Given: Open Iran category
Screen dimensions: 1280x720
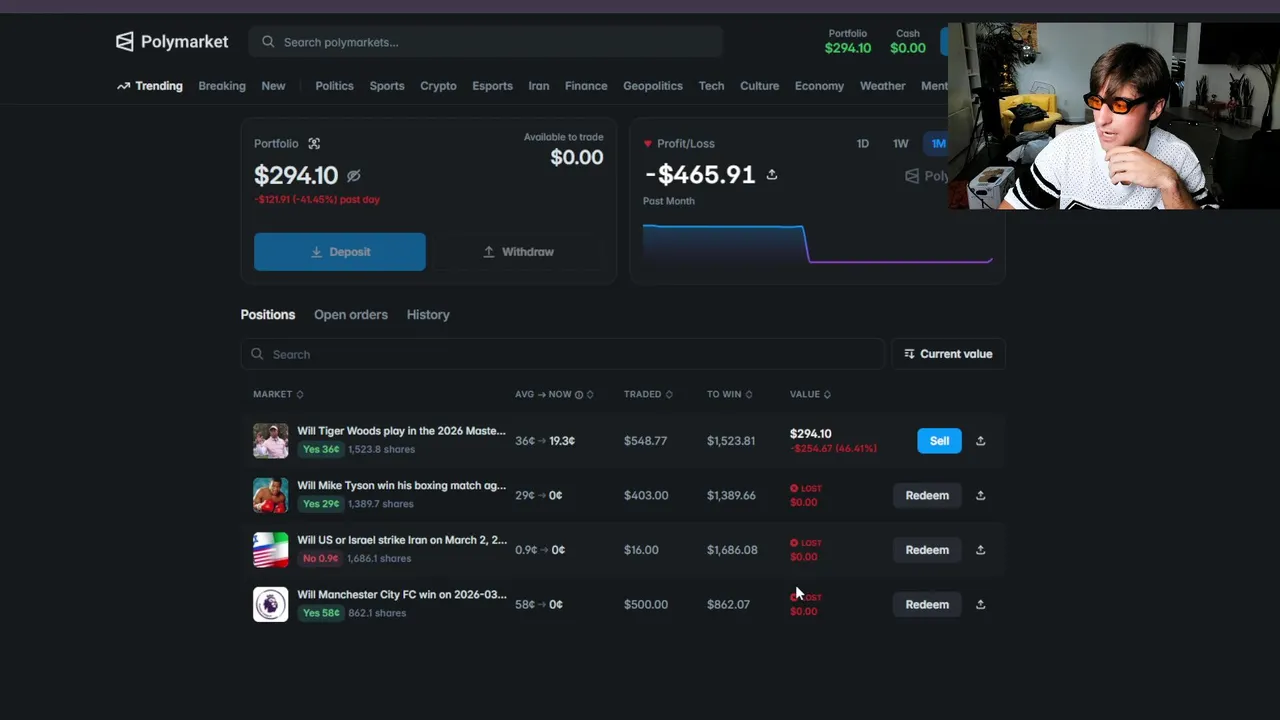Looking at the screenshot, I should tap(539, 86).
